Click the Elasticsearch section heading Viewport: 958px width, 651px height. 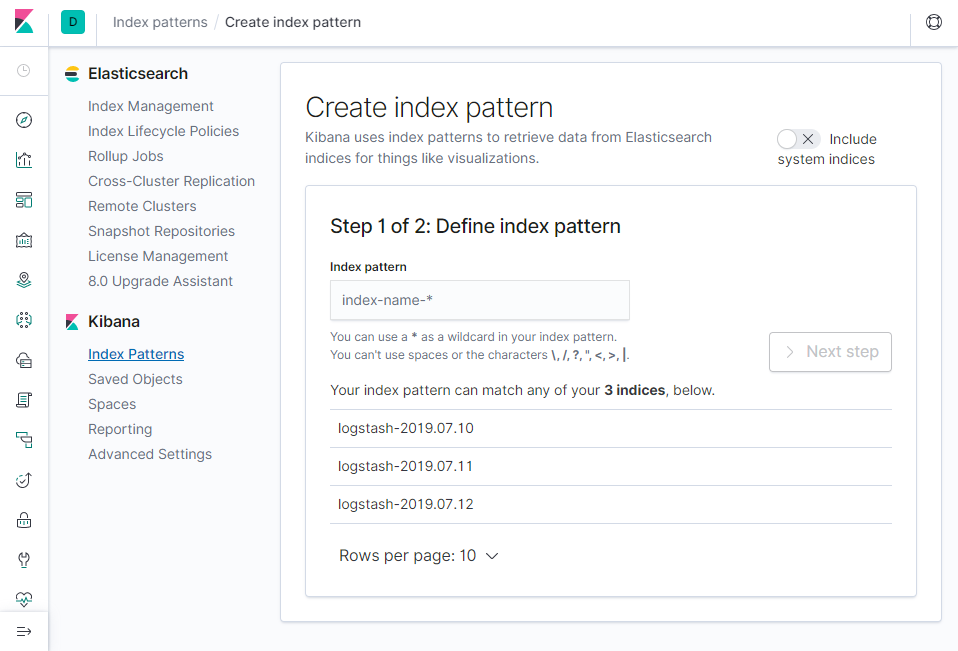pos(138,74)
